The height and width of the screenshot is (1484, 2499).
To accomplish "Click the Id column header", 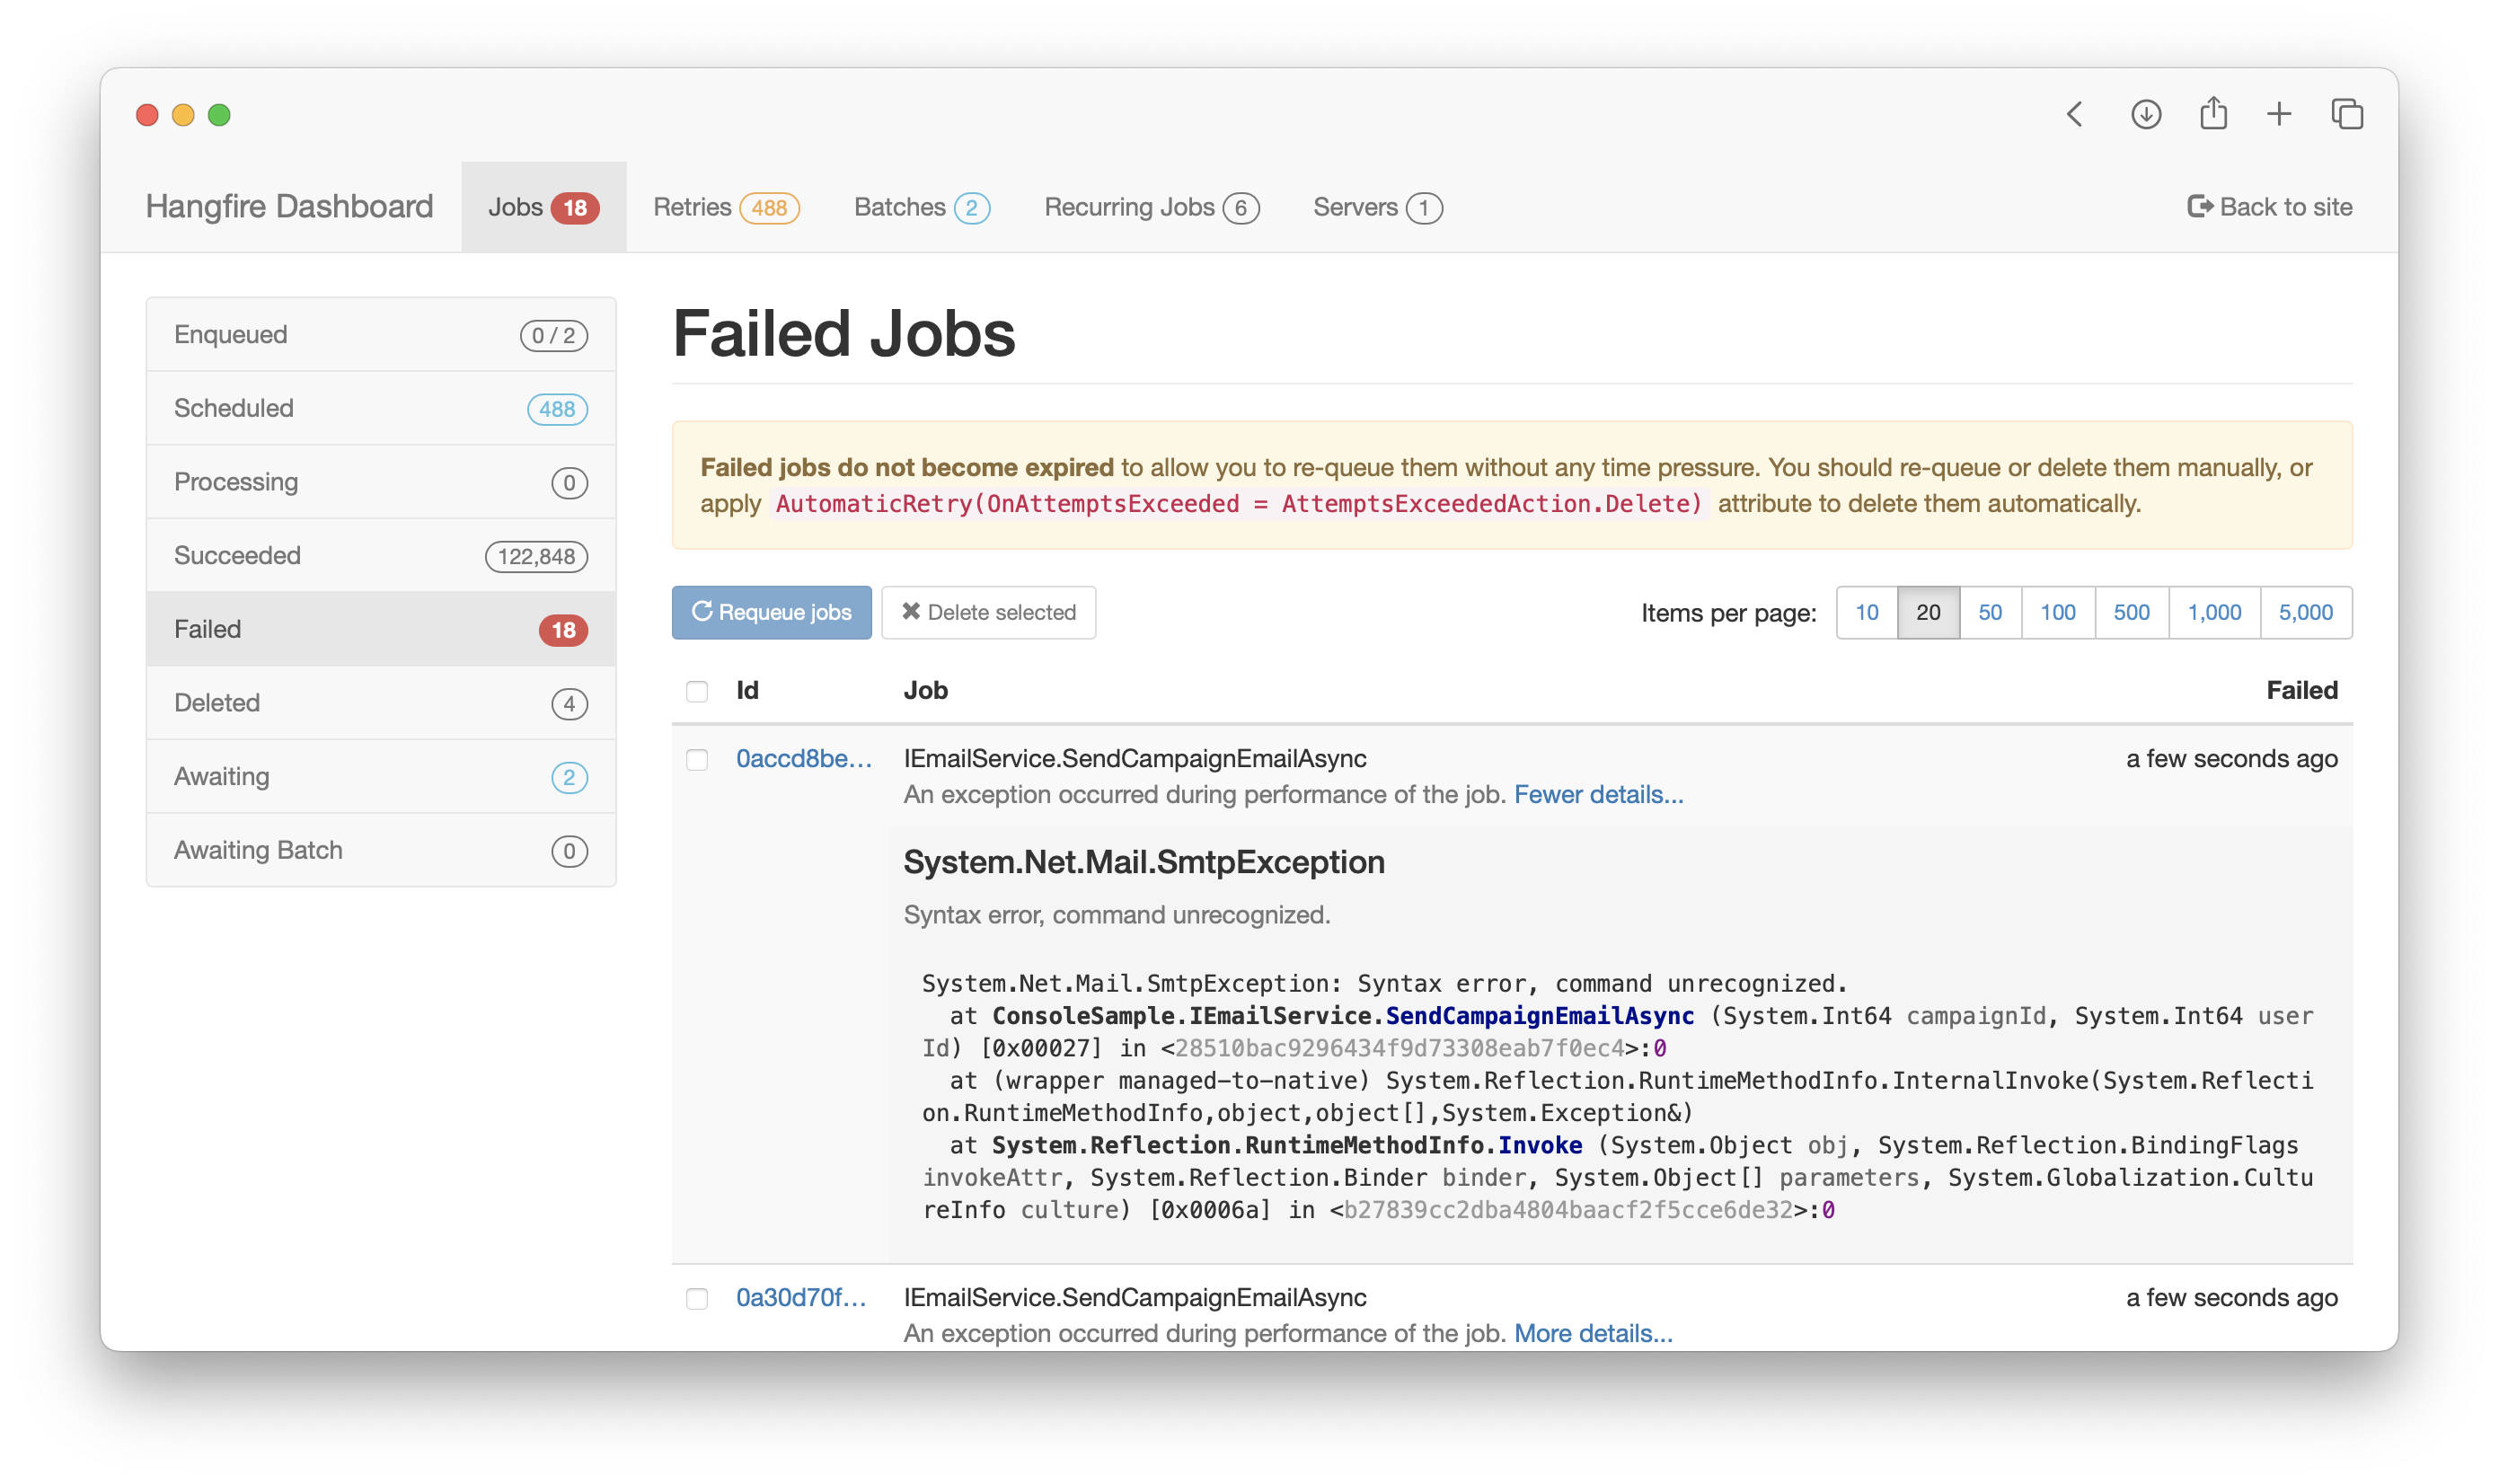I will (x=747, y=690).
